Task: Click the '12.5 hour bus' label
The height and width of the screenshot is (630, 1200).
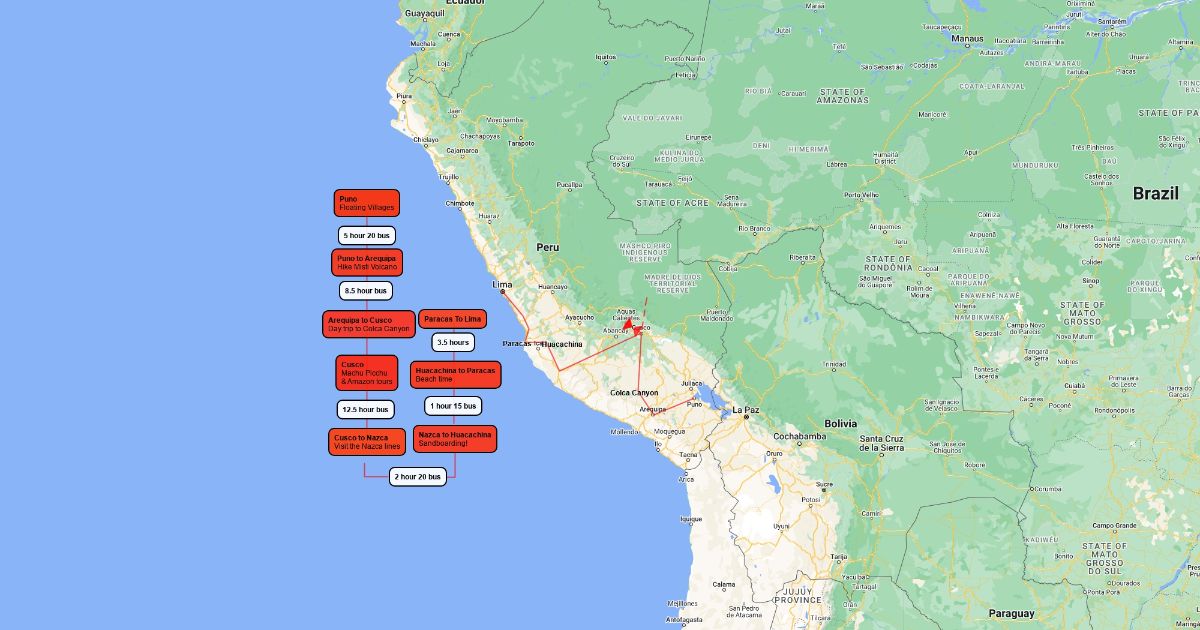Action: (365, 409)
